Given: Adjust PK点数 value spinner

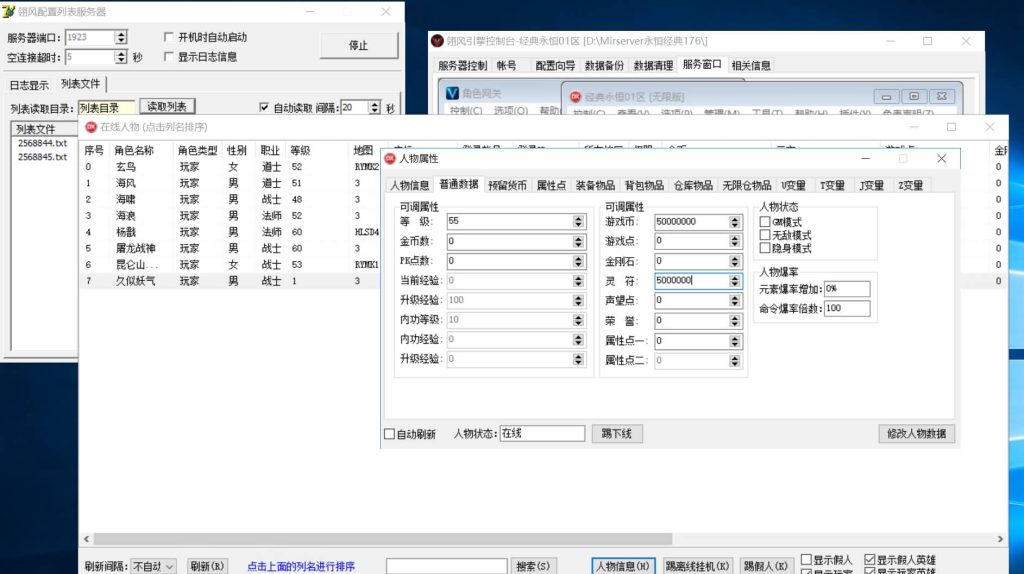Looking at the screenshot, I should click(578, 261).
